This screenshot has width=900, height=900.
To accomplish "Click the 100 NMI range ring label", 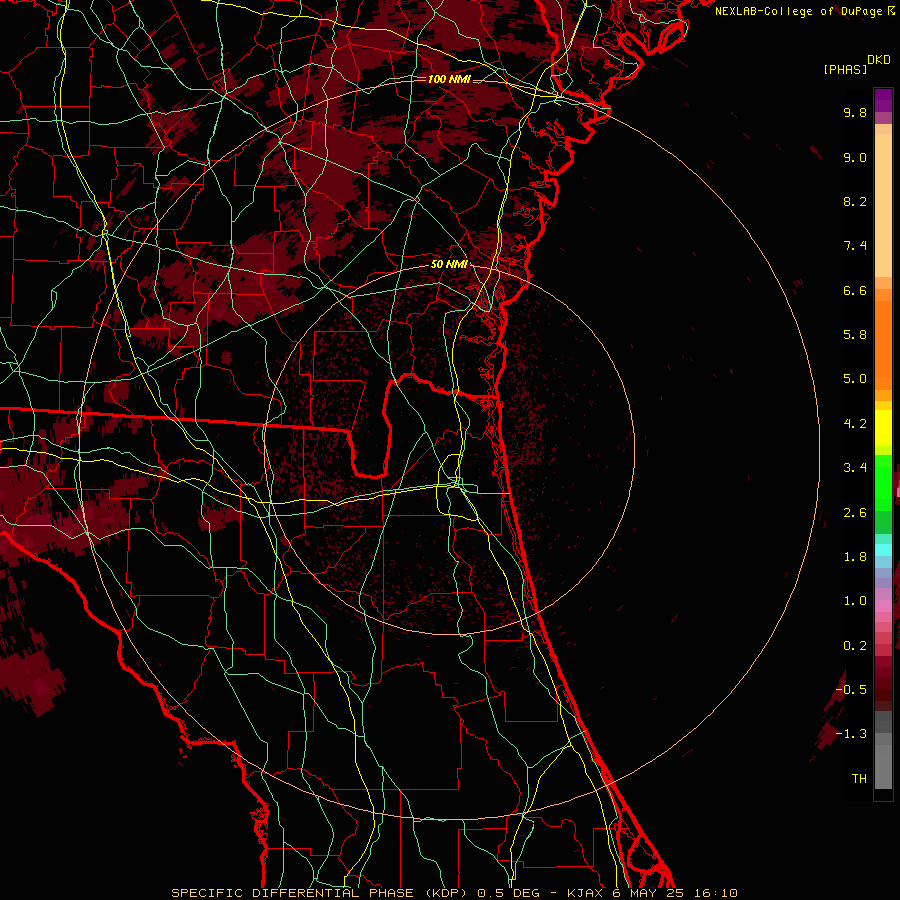I will point(449,79).
